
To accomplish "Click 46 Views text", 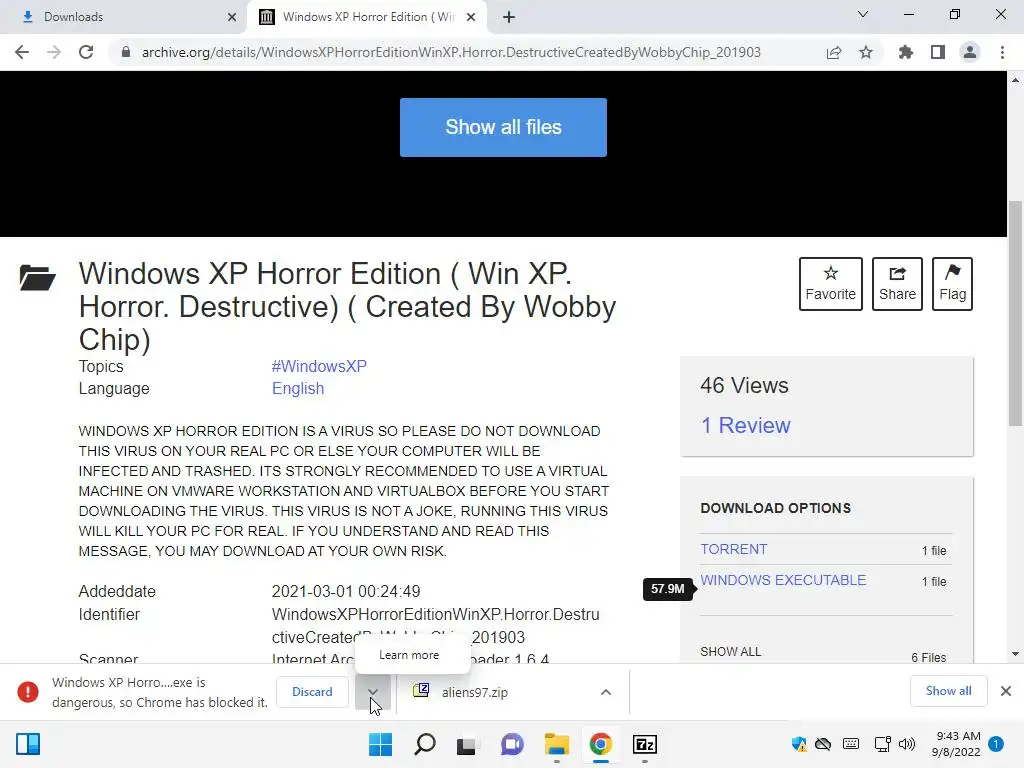I will point(744,385).
